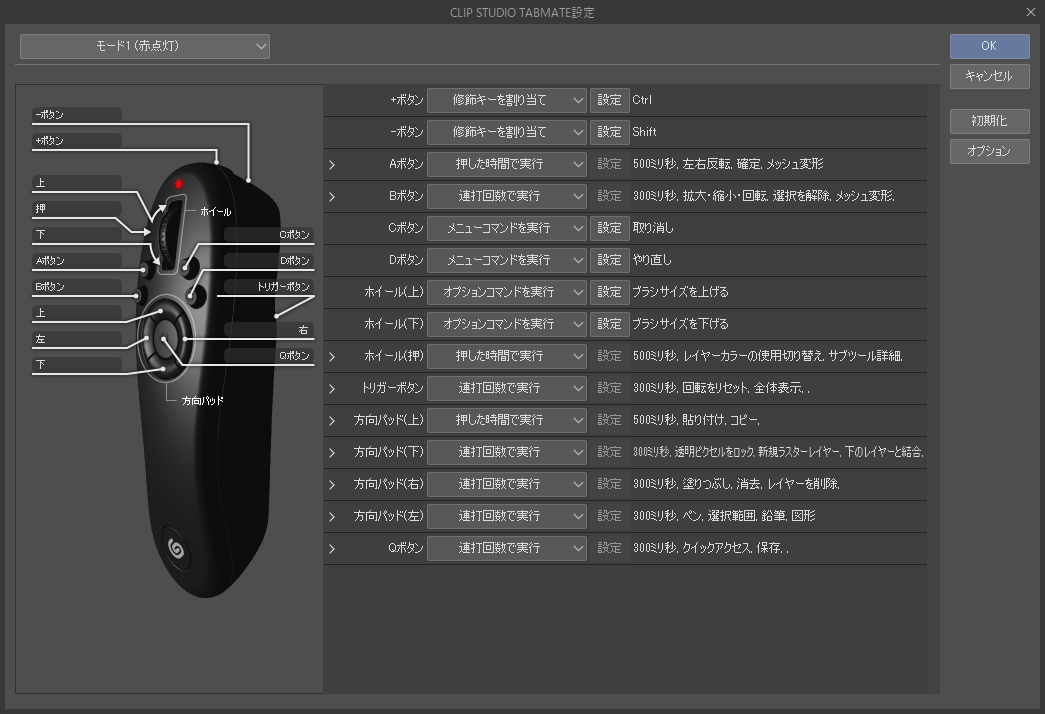The height and width of the screenshot is (714, 1045).
Task: Click the 取り消し command text
Action: point(653,228)
